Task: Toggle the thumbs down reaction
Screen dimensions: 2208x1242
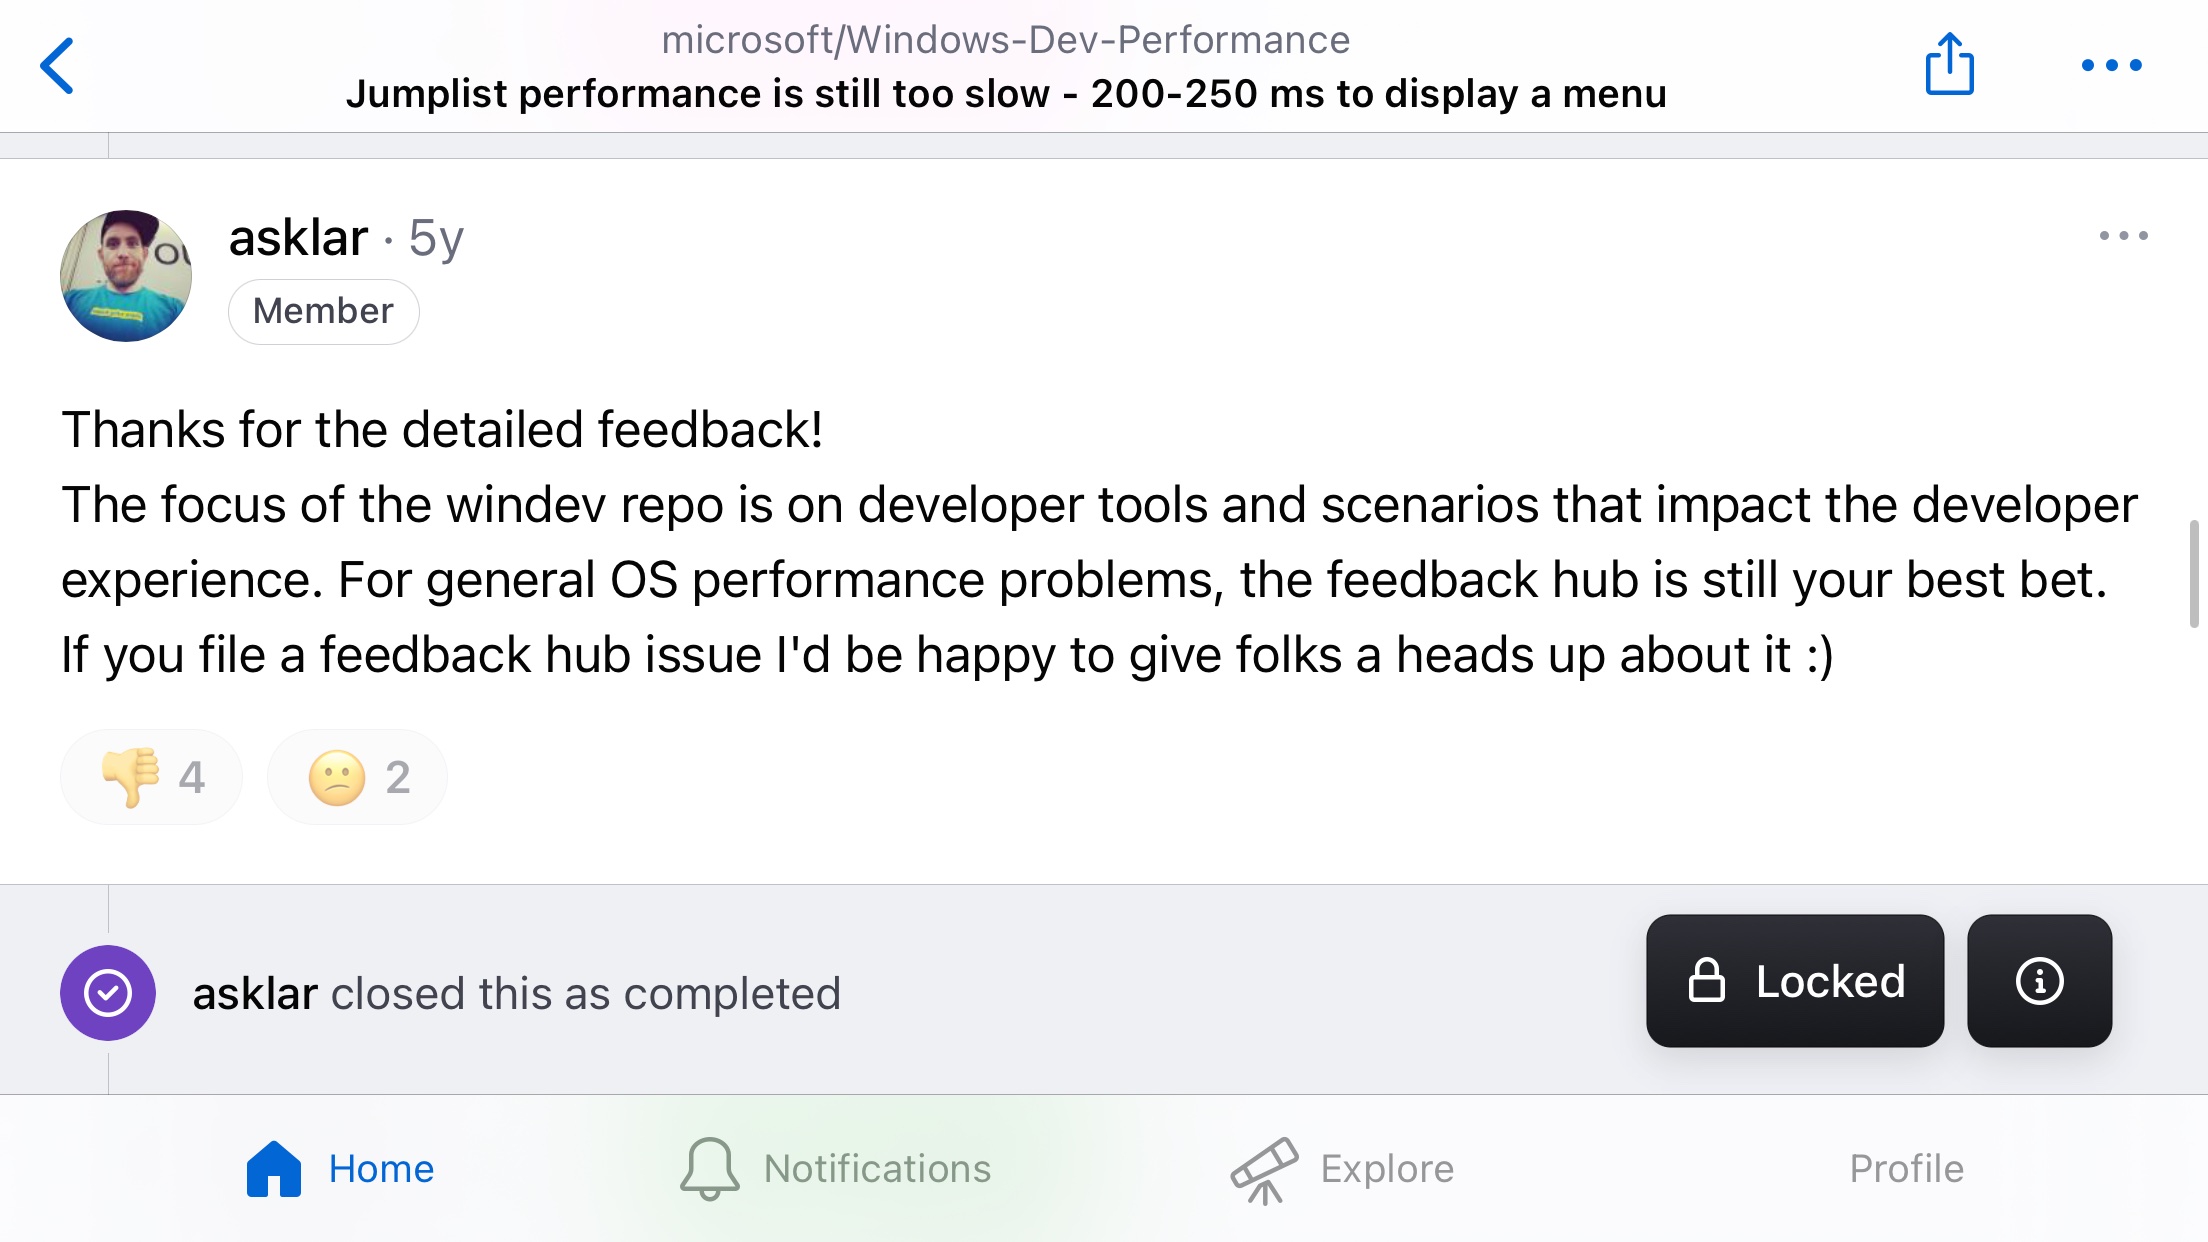Action: pyautogui.click(x=152, y=777)
